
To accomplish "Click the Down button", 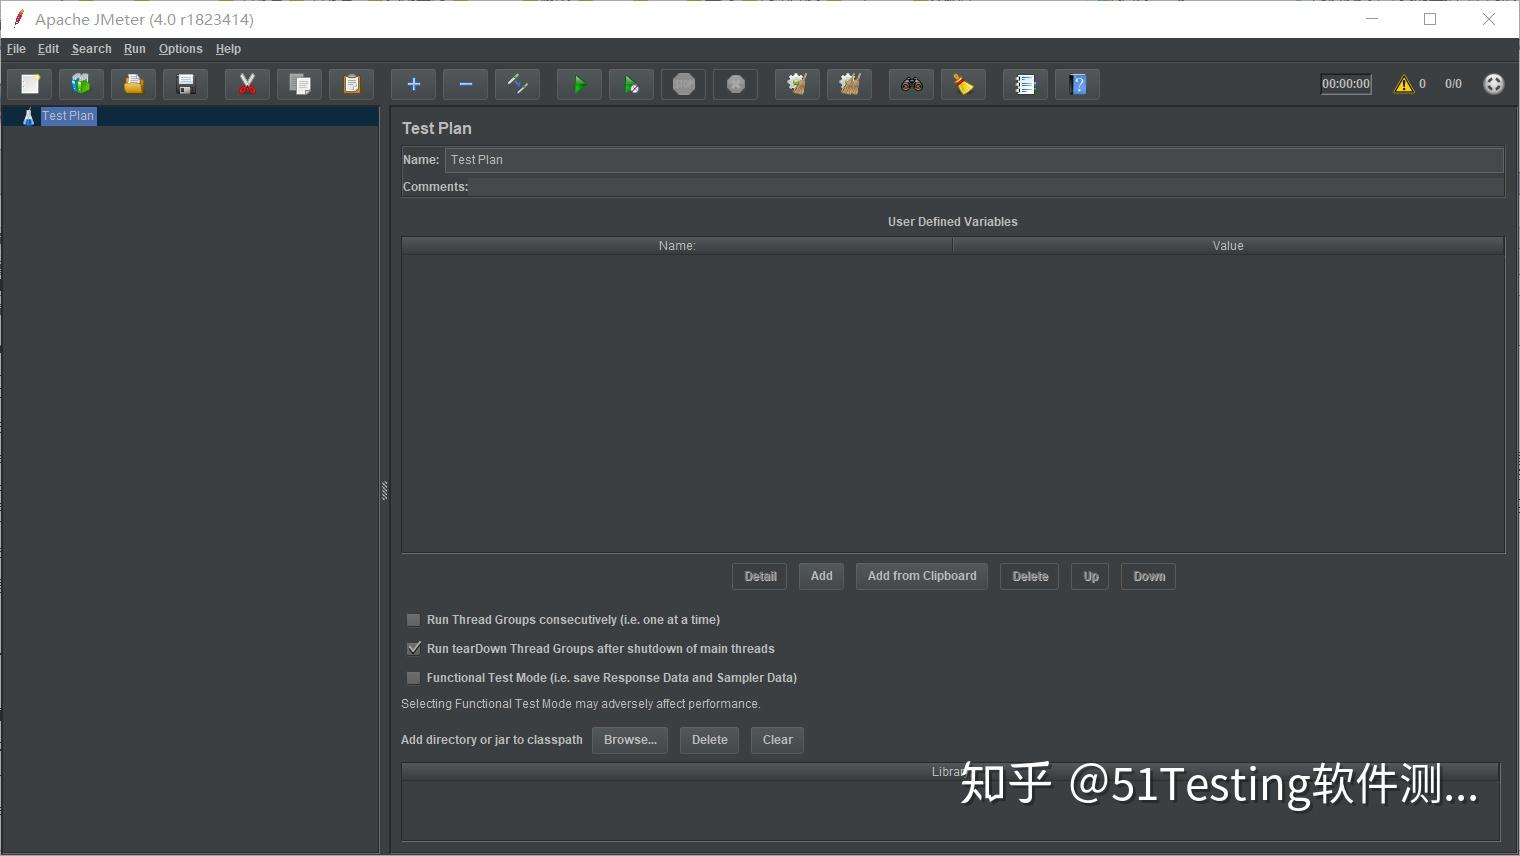I will coord(1149,576).
